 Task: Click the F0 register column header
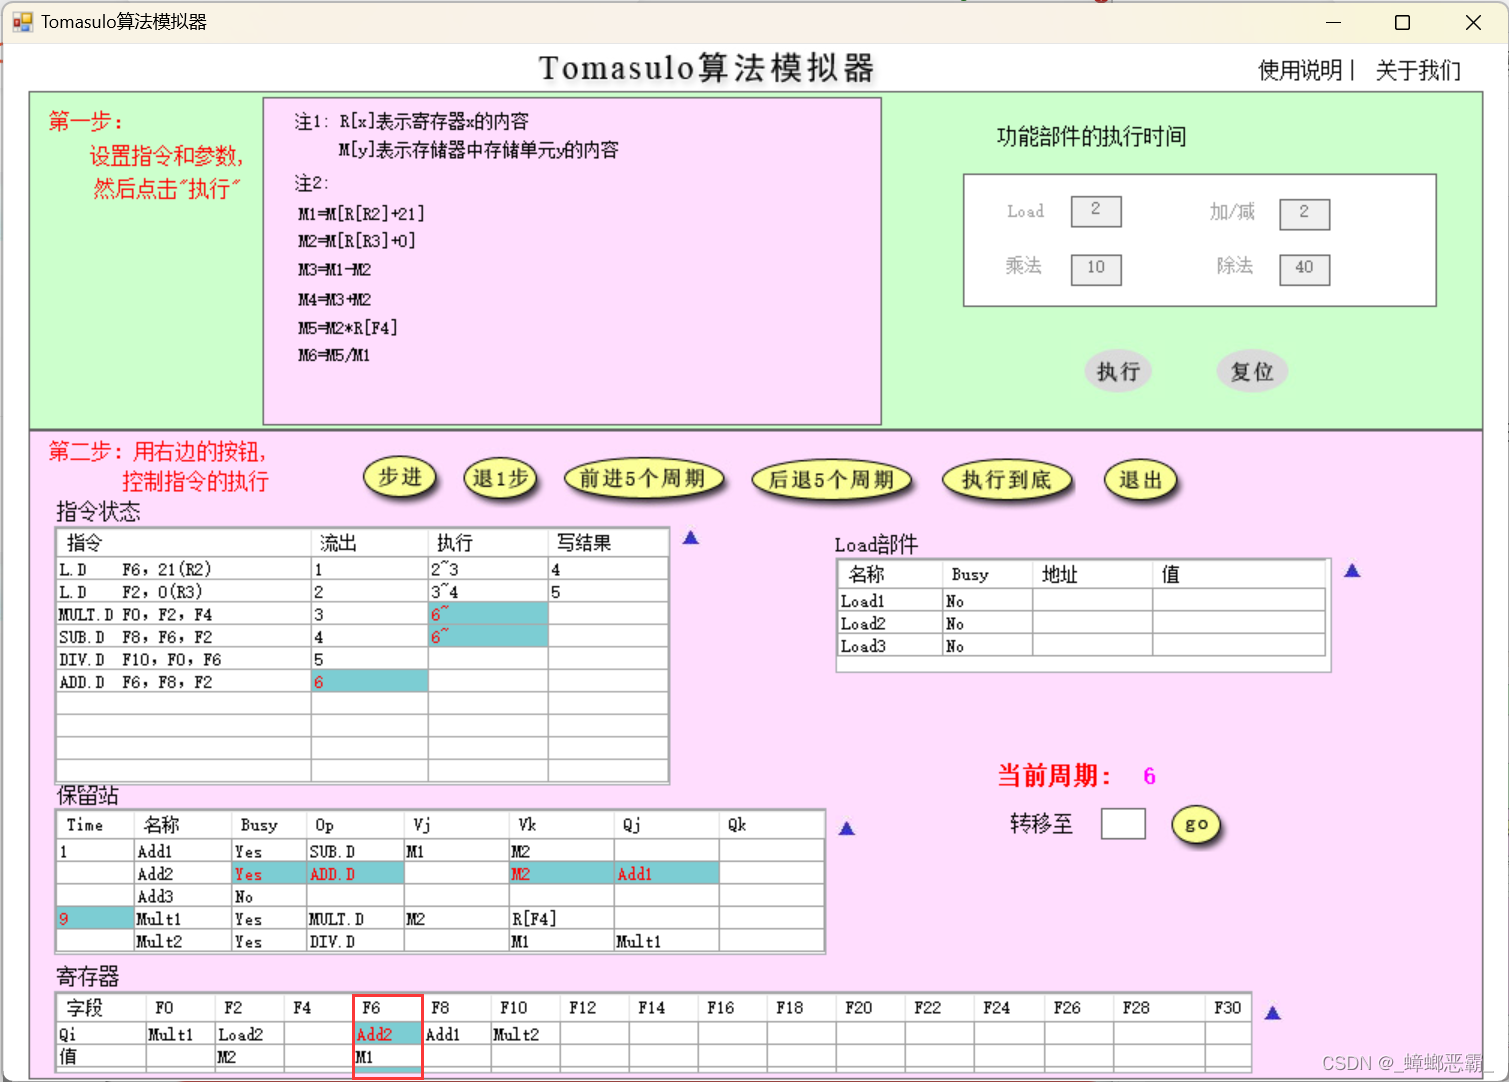pos(180,1008)
